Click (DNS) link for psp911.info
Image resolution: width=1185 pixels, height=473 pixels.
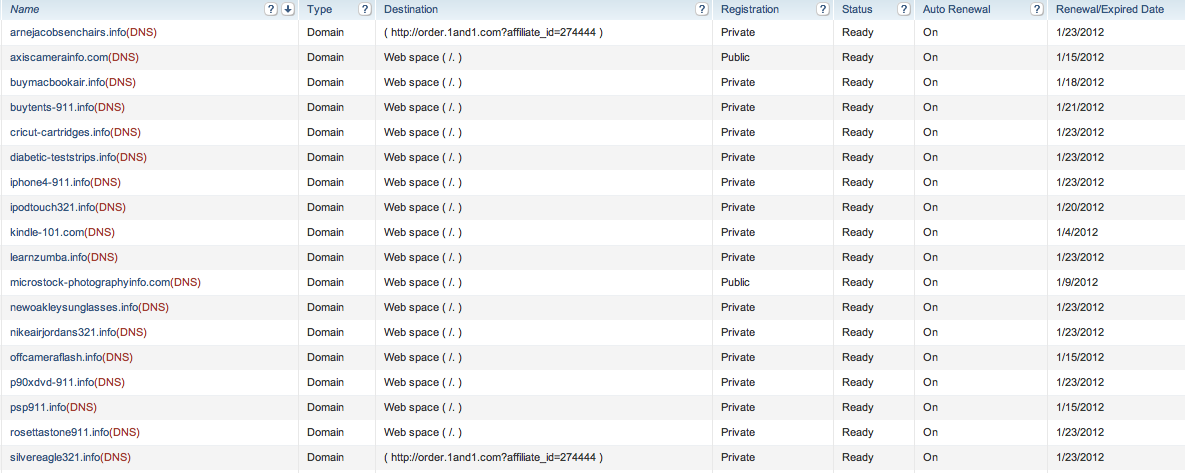[82, 407]
